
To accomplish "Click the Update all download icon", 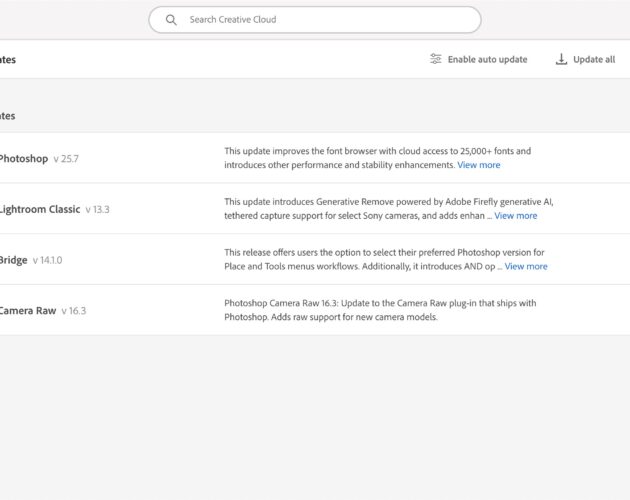I will (561, 59).
